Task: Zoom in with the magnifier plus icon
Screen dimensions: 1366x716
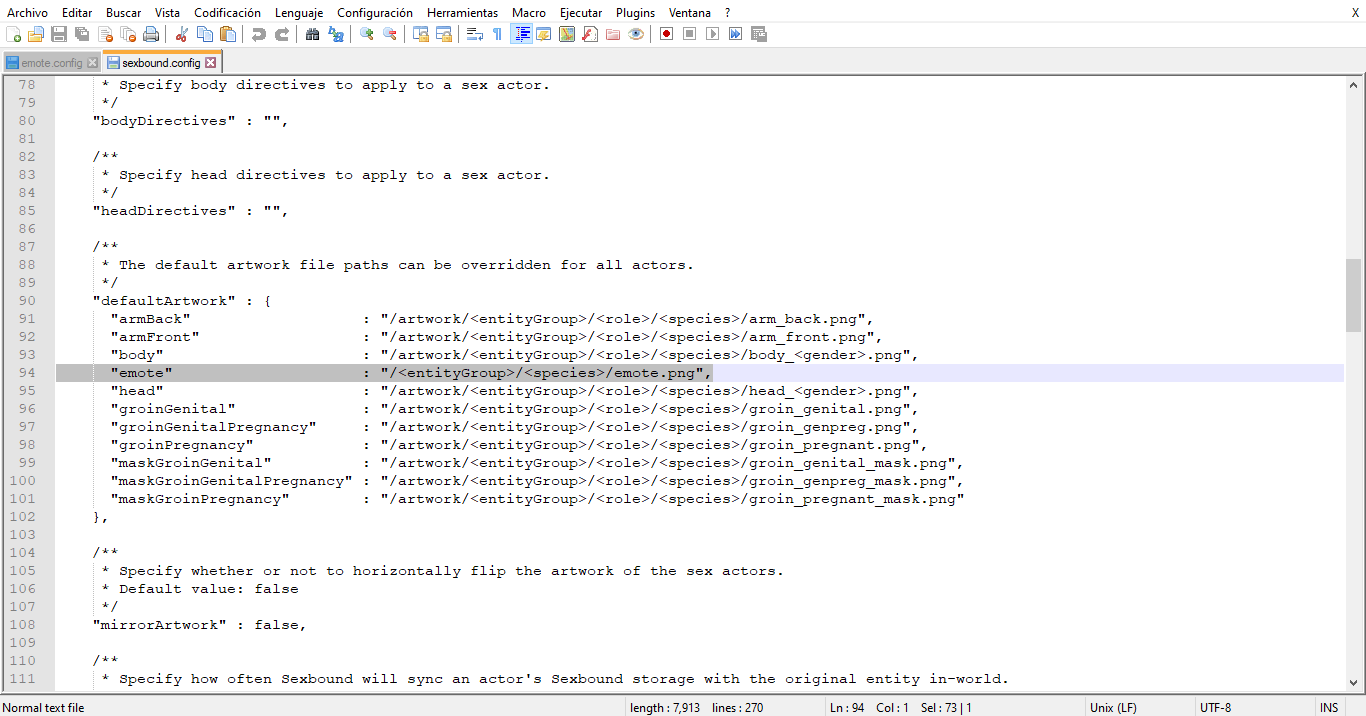Action: click(x=367, y=34)
